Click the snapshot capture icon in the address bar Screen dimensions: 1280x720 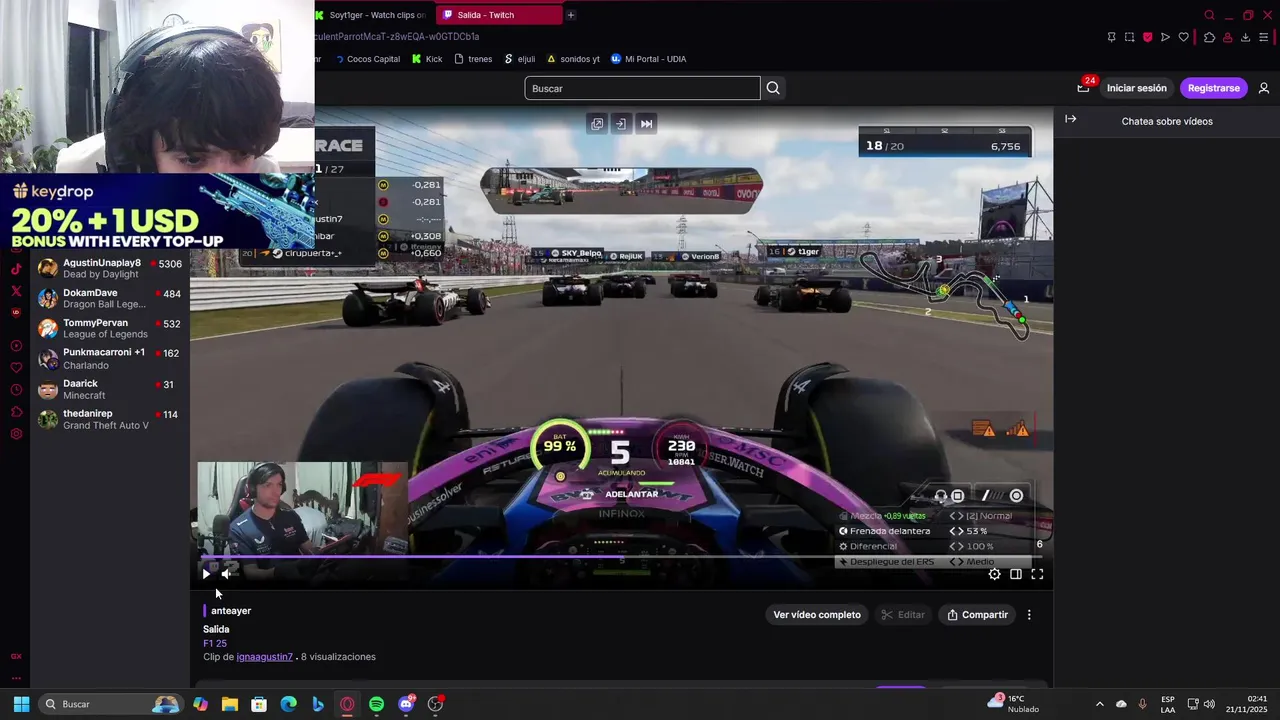click(x=1129, y=37)
